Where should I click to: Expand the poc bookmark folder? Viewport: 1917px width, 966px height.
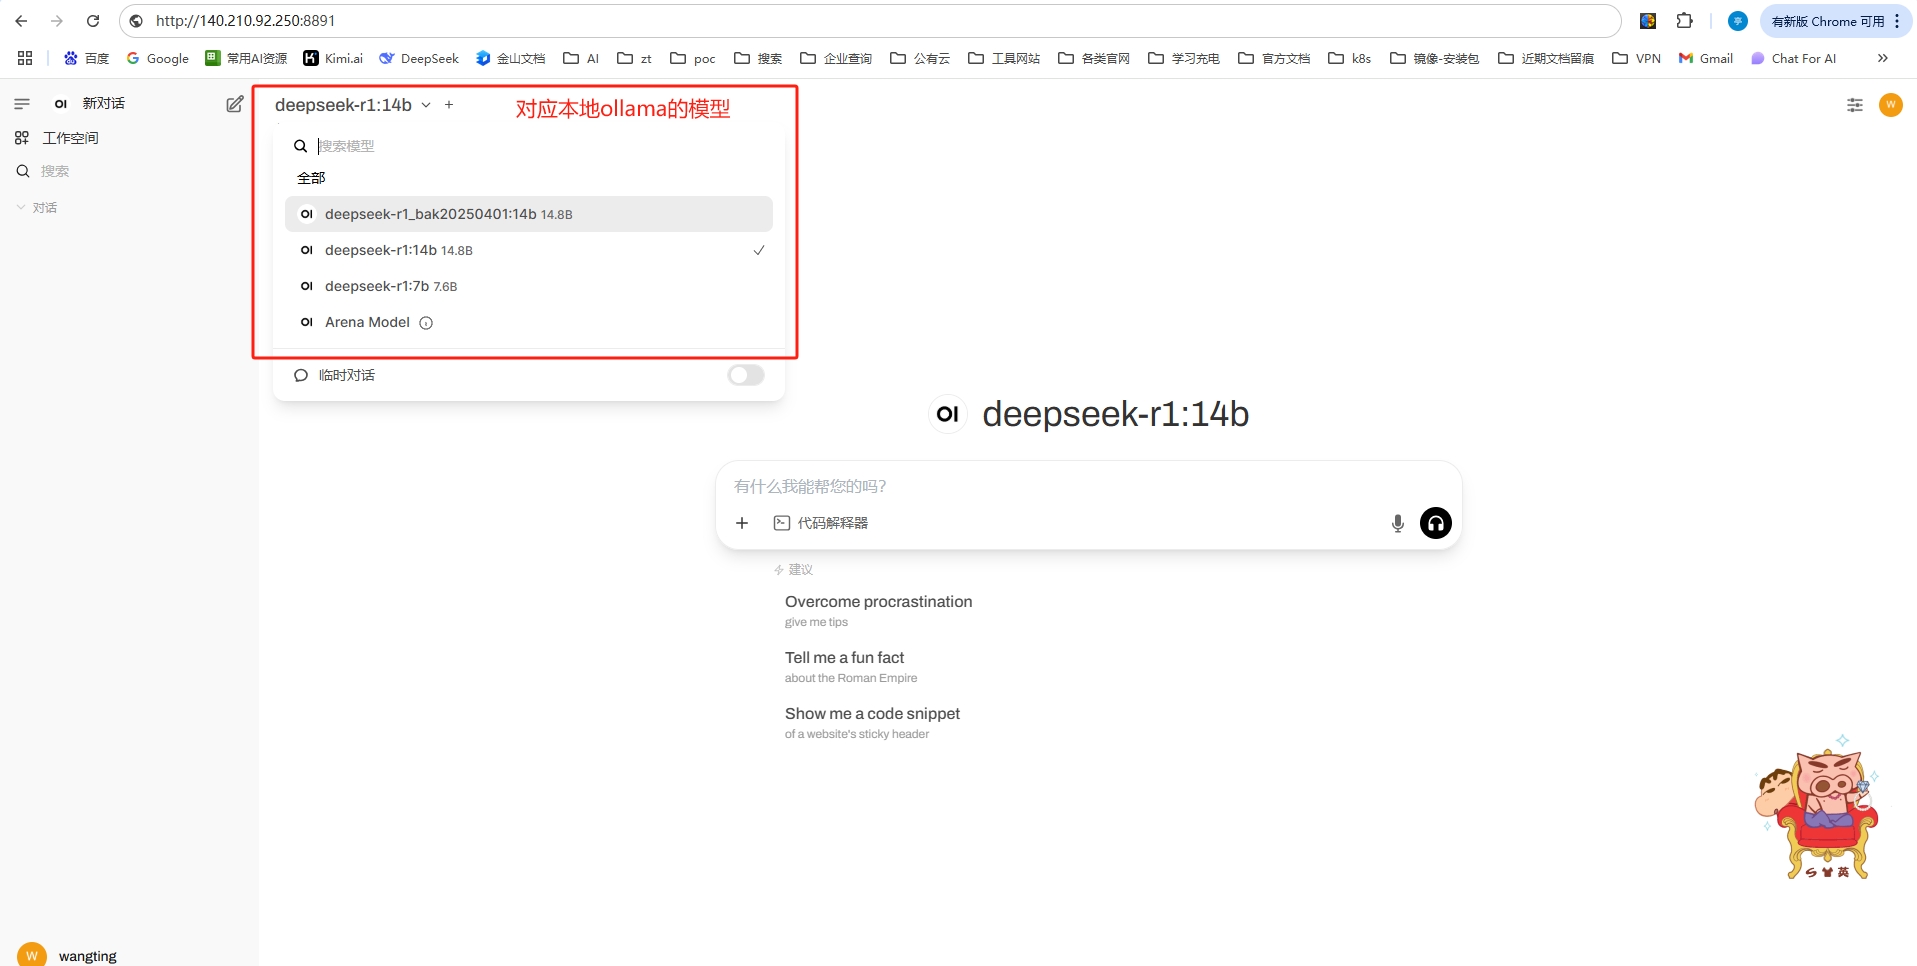pyautogui.click(x=692, y=58)
